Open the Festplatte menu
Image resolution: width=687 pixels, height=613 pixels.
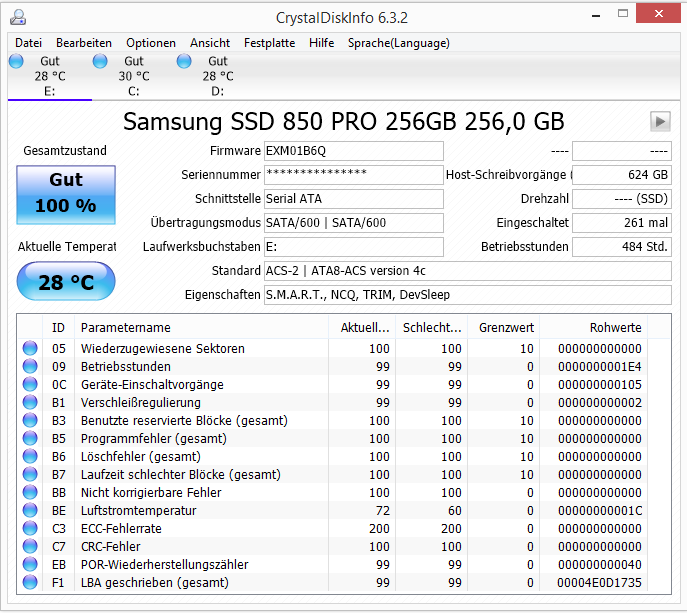point(269,43)
